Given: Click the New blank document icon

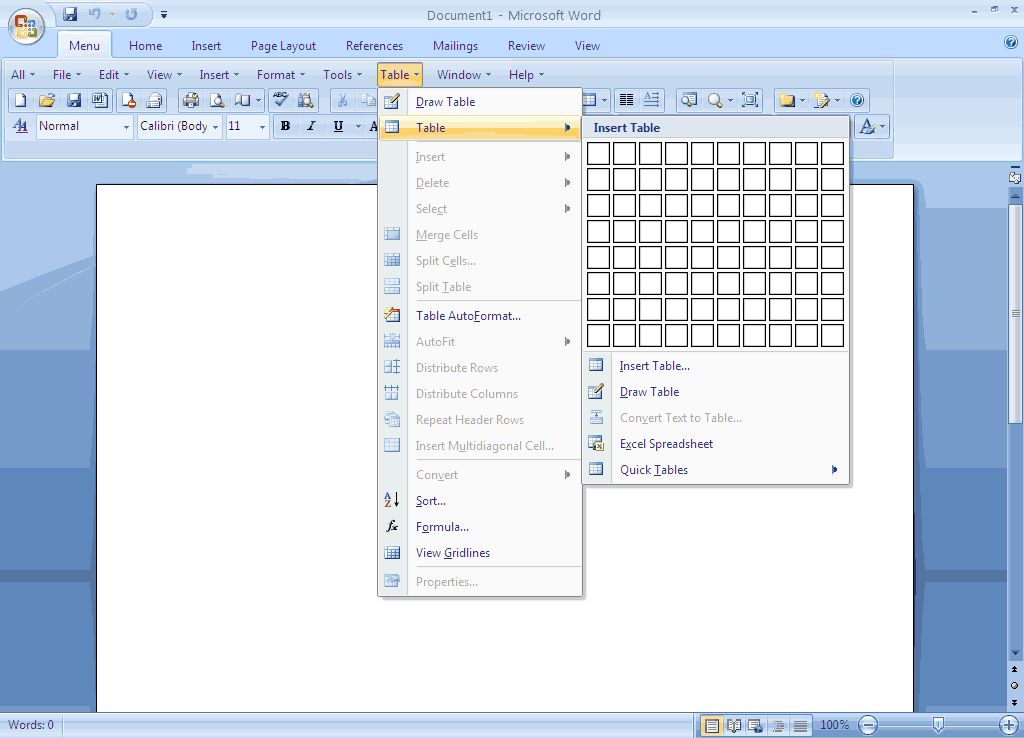Looking at the screenshot, I should pos(19,100).
